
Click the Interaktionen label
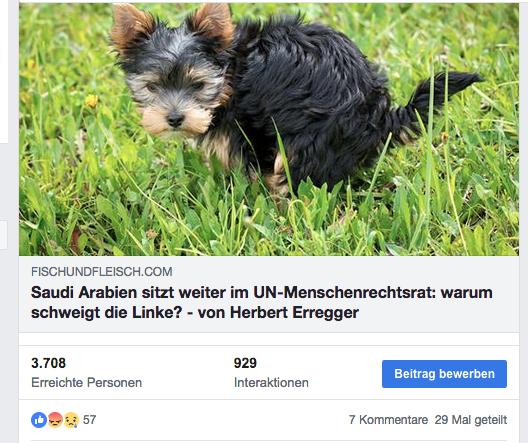click(x=271, y=382)
